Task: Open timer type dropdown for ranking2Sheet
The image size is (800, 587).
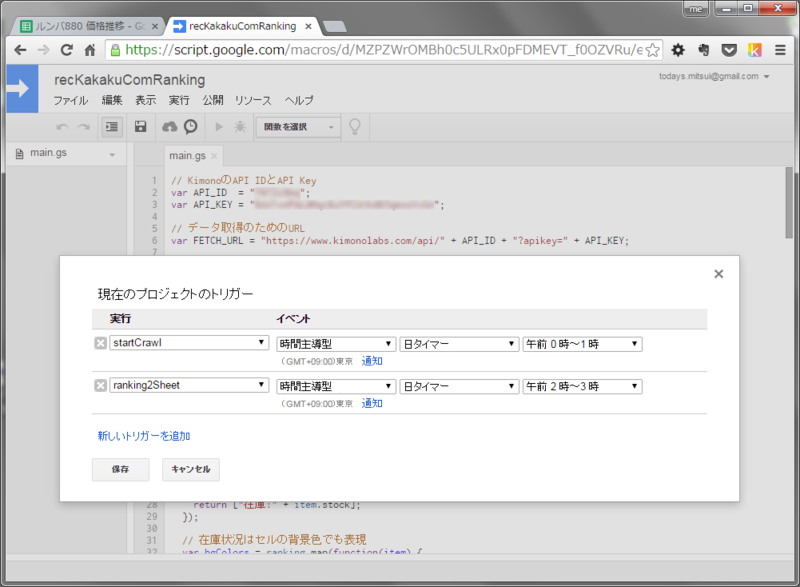Action: [459, 387]
